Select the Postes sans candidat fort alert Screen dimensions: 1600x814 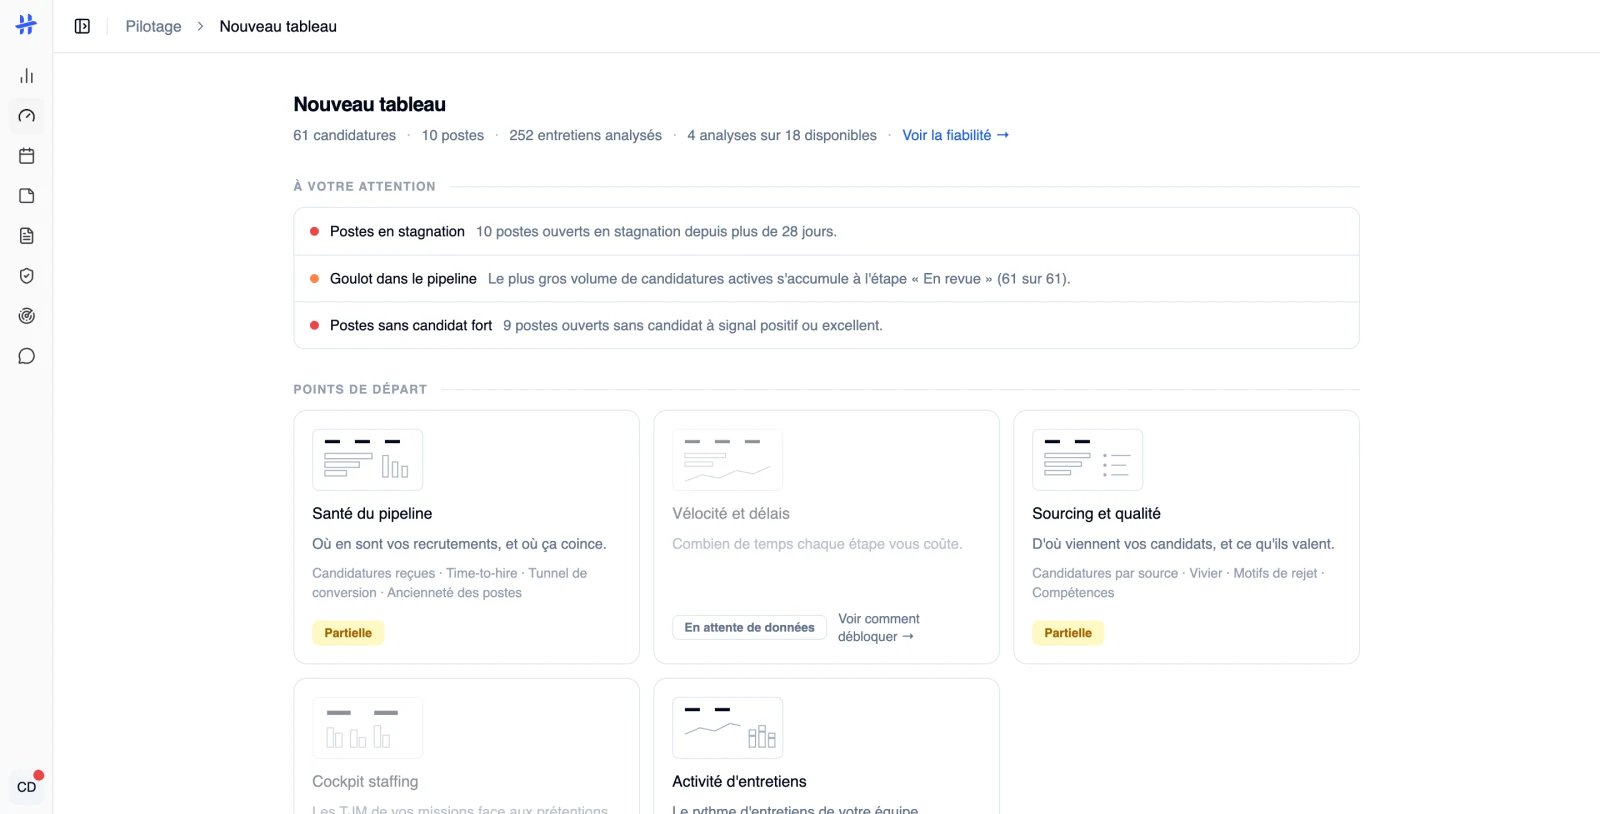pos(826,325)
